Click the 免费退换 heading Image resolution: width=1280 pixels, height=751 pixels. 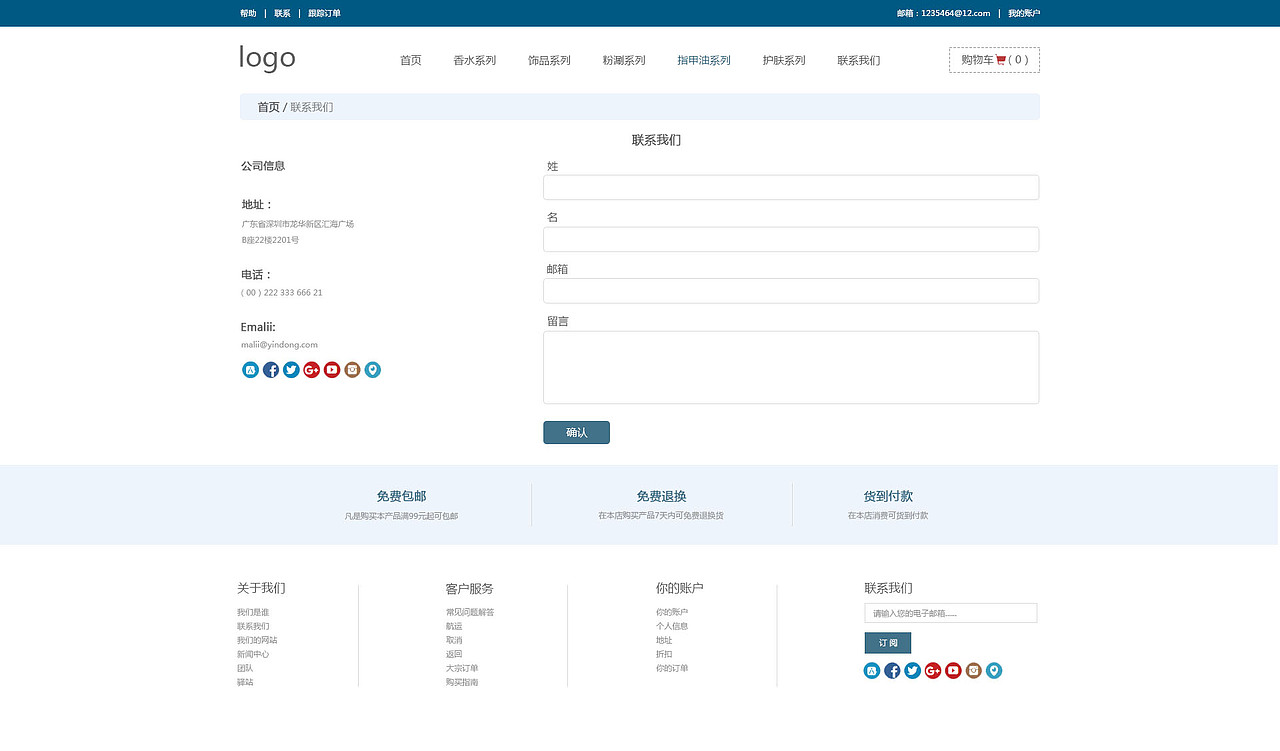click(x=661, y=496)
